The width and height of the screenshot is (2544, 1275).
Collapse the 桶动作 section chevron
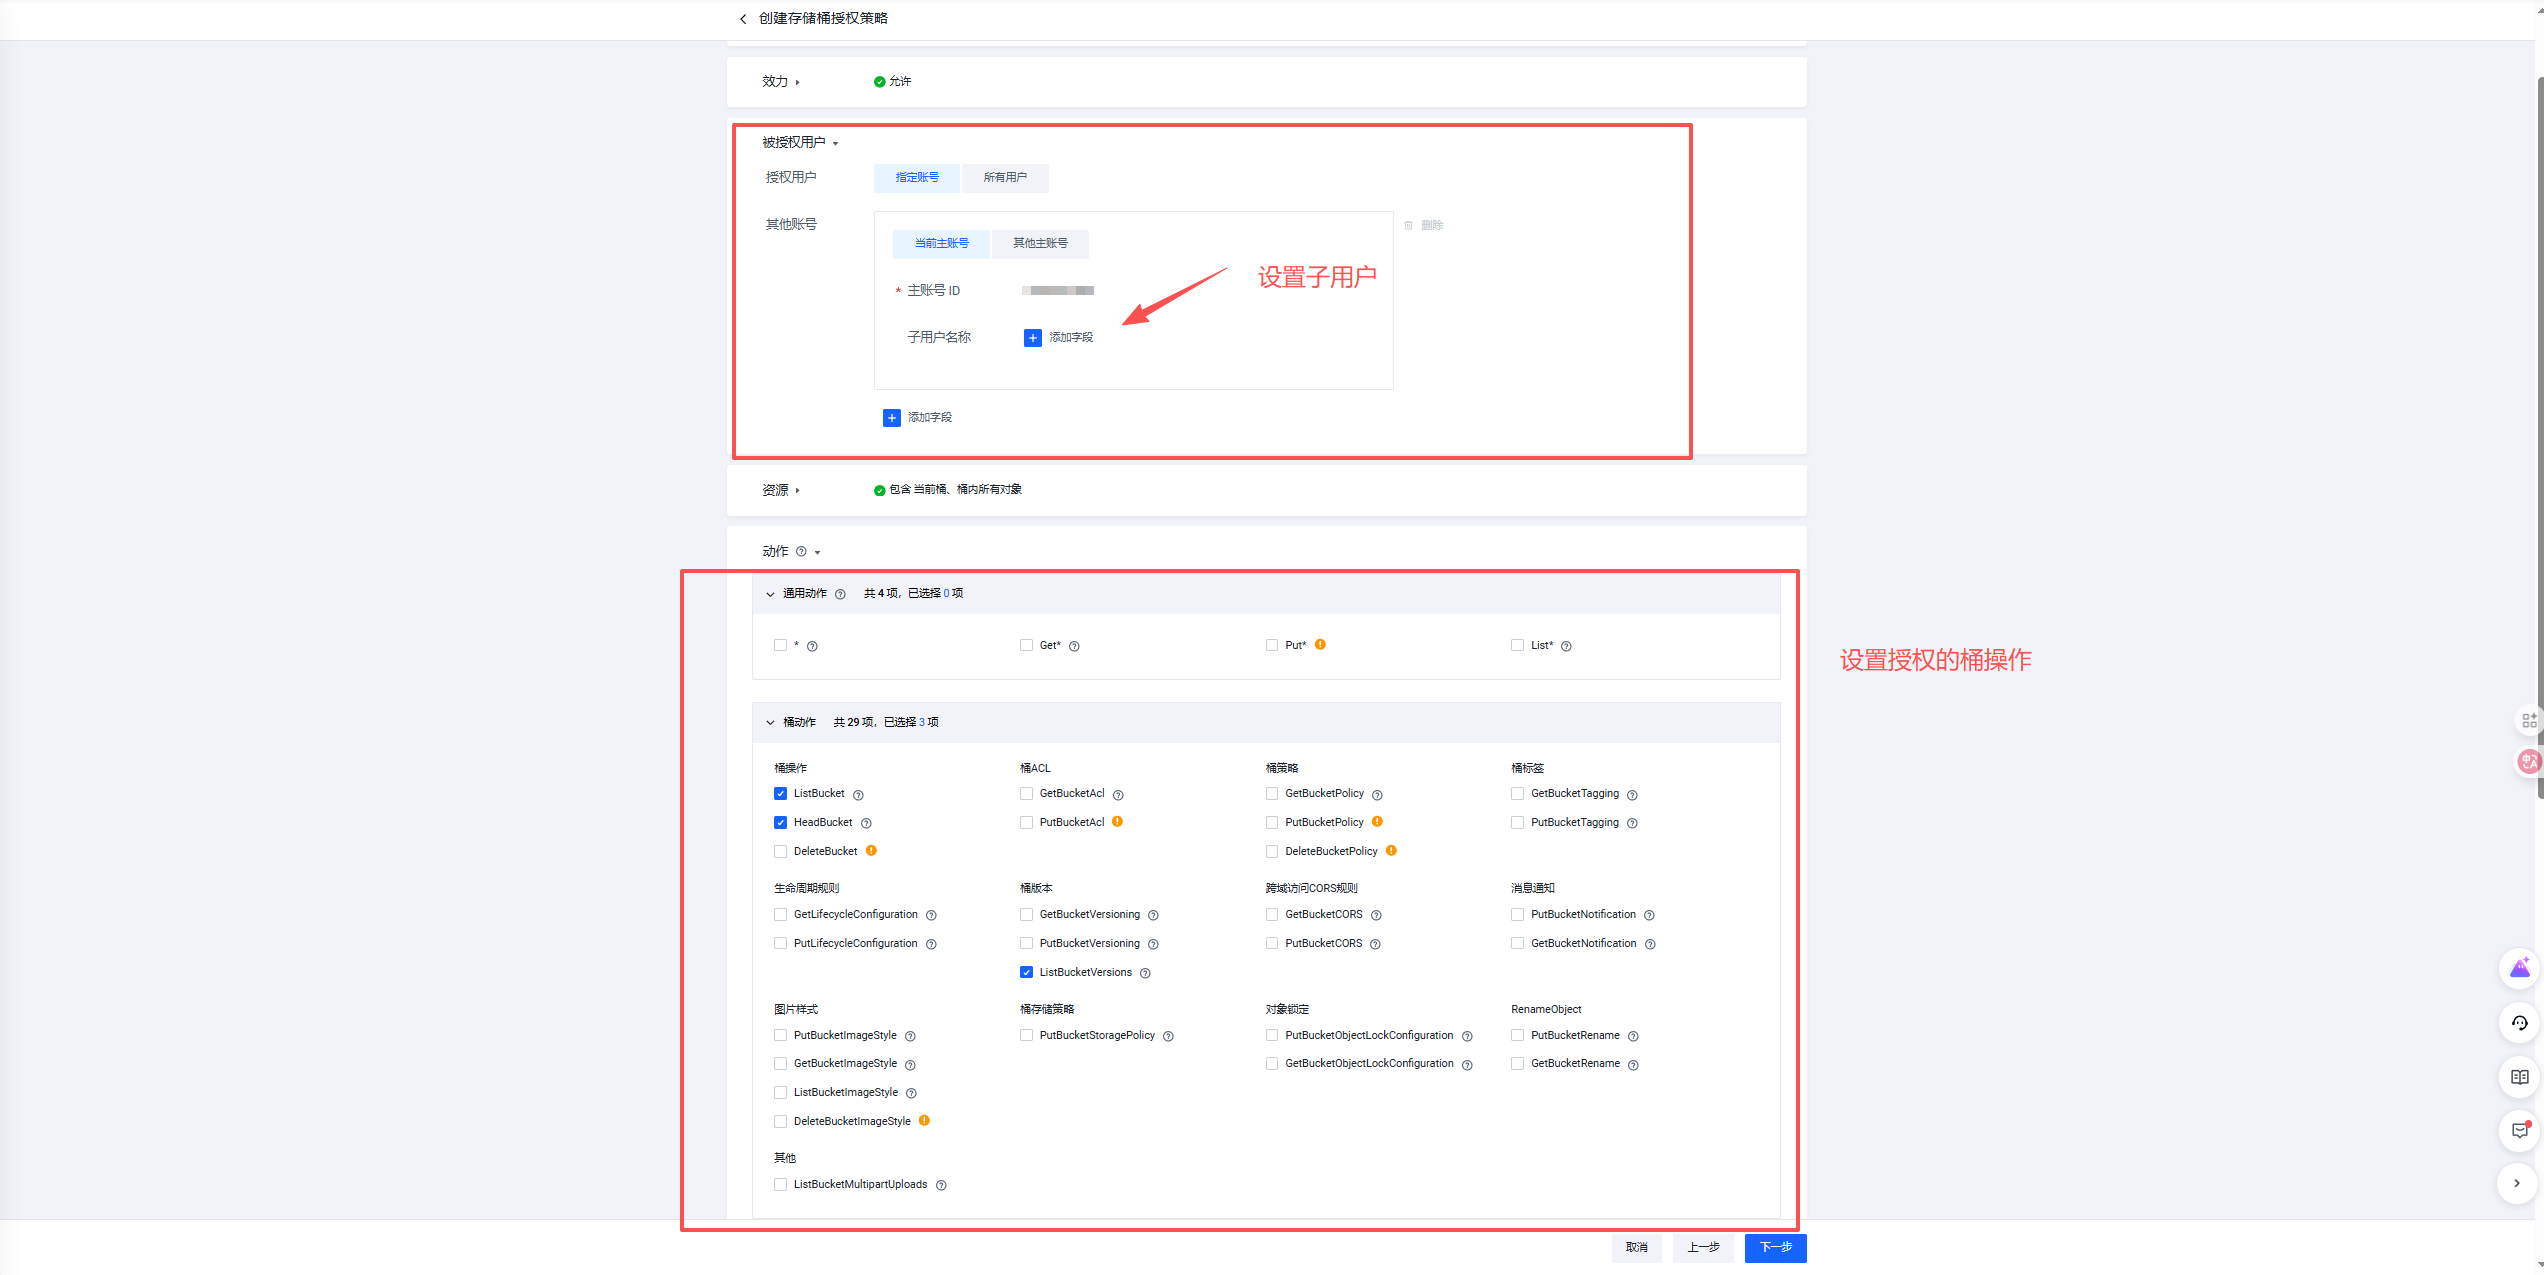click(x=770, y=723)
